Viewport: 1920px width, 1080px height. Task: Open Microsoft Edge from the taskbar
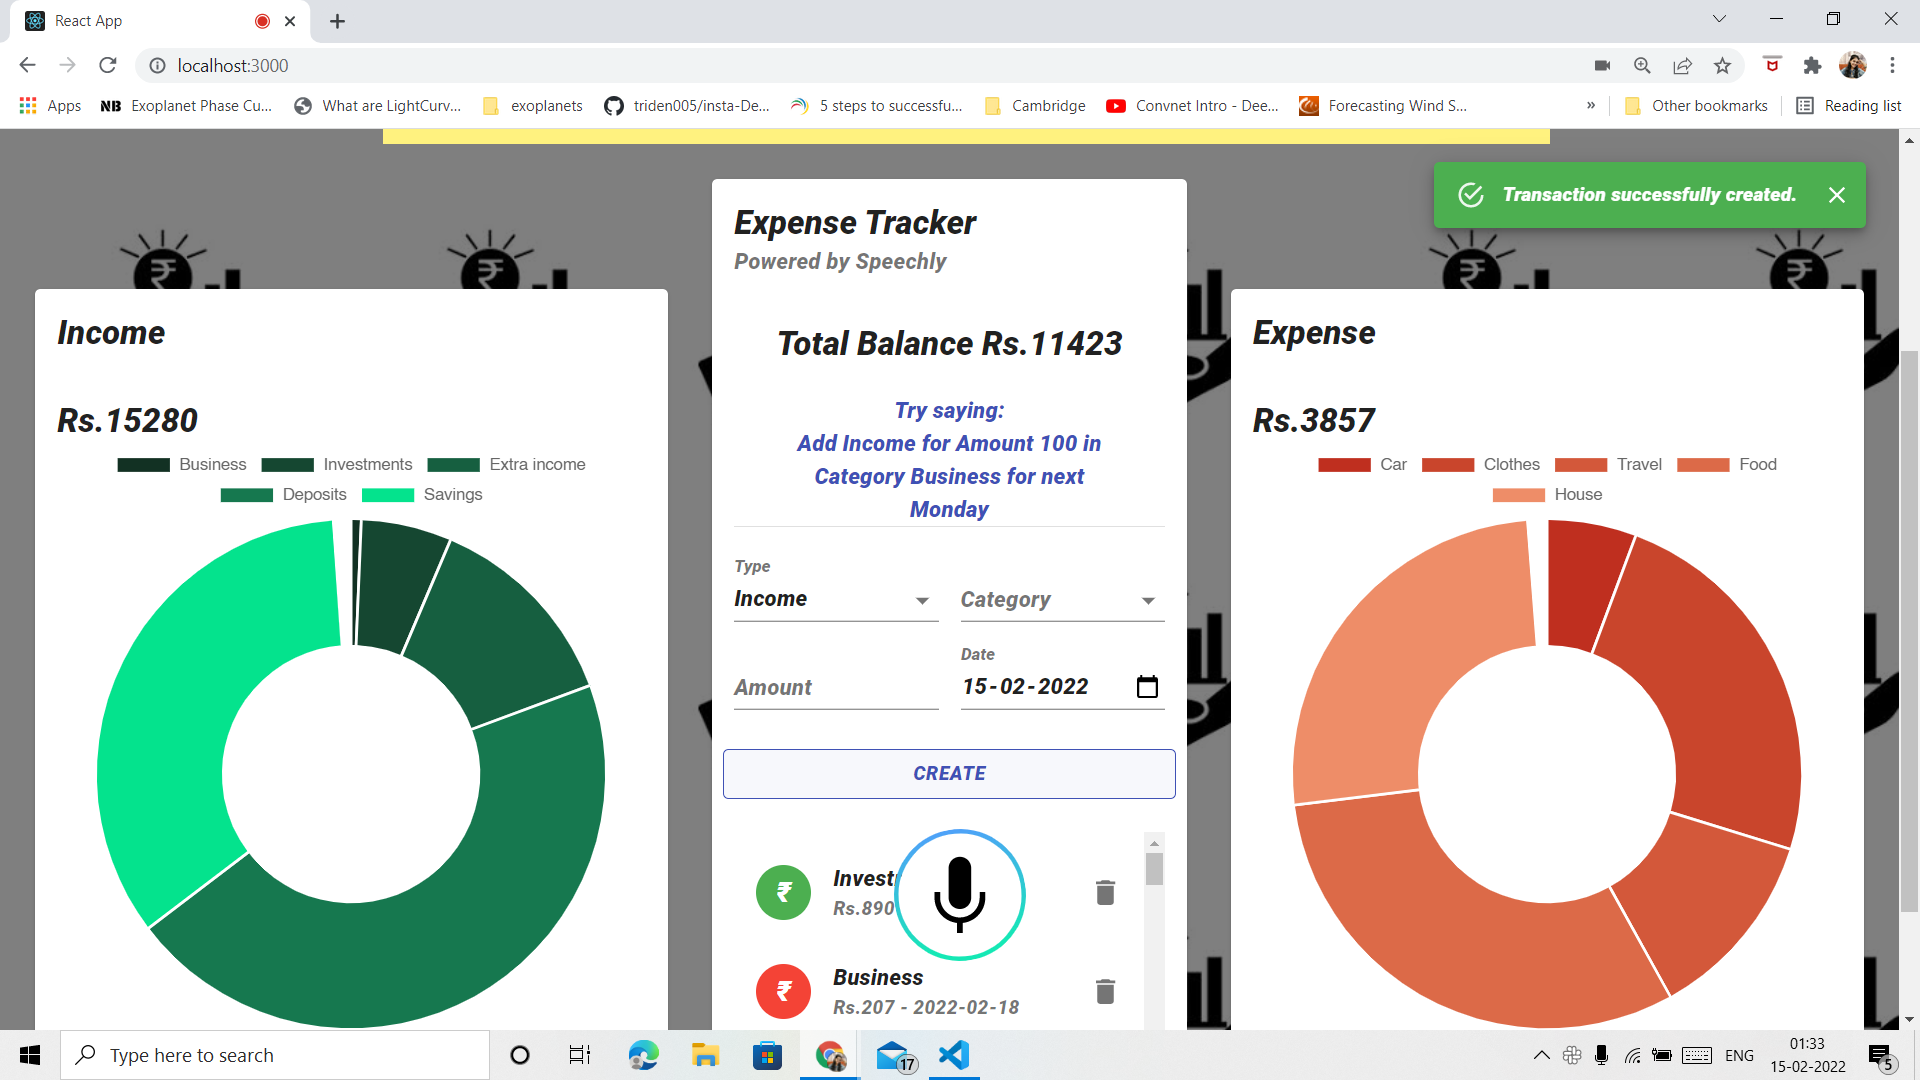point(643,1054)
